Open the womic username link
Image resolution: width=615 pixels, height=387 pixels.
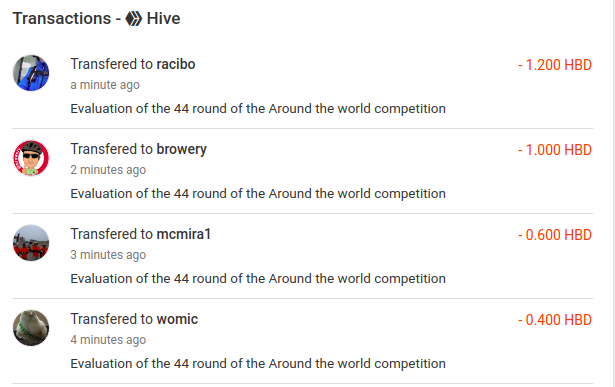tap(177, 319)
